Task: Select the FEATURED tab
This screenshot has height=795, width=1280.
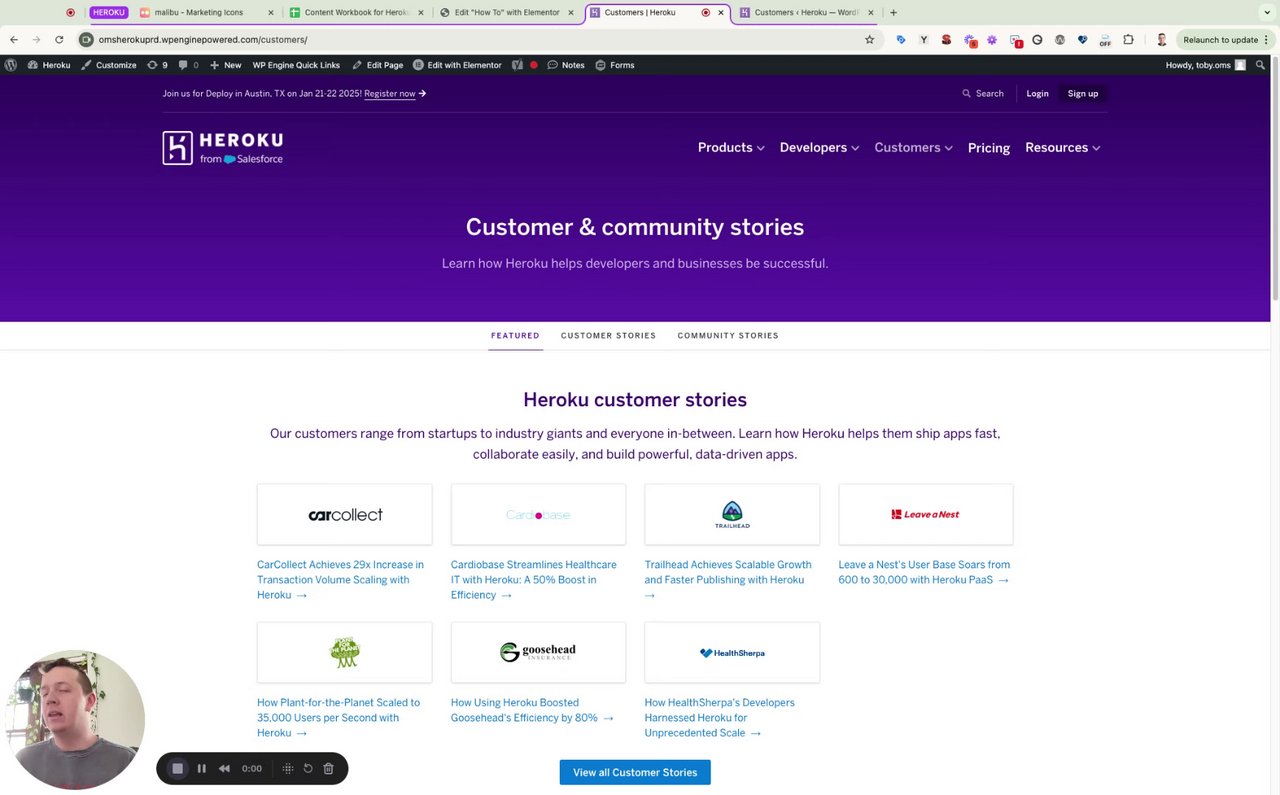Action: point(515,336)
